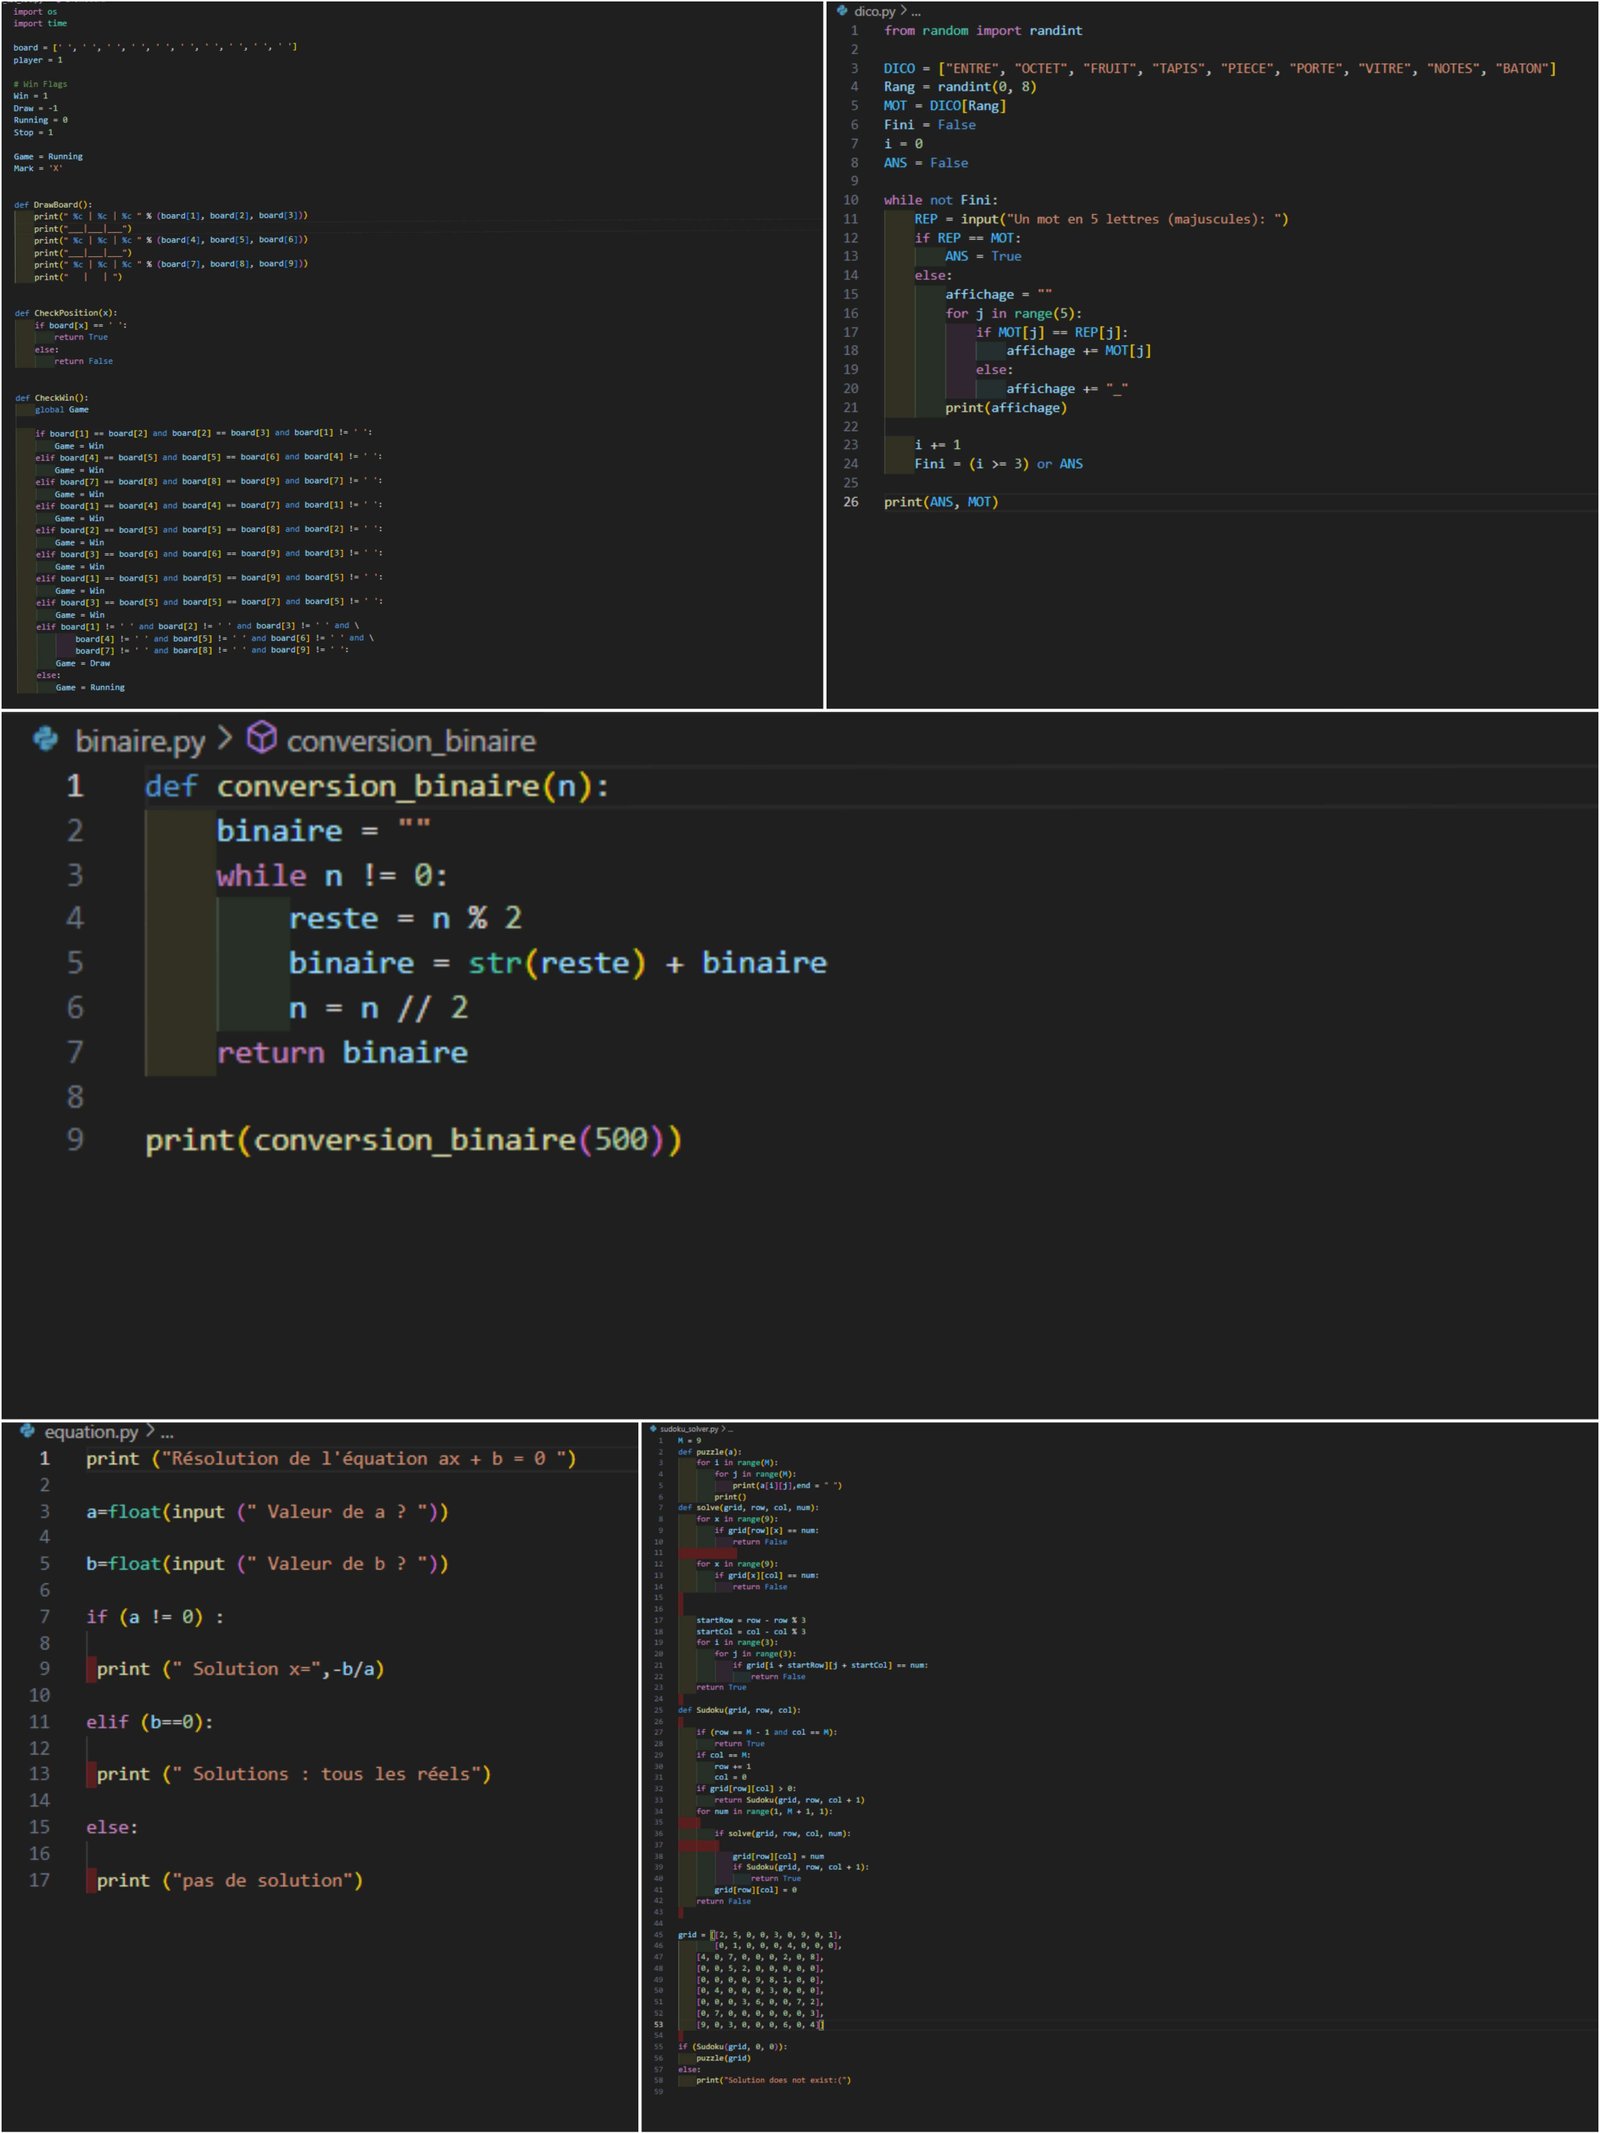Open the sudoku_solver.py breadcrumb item
This screenshot has height=2133, width=1600.
(x=689, y=1429)
